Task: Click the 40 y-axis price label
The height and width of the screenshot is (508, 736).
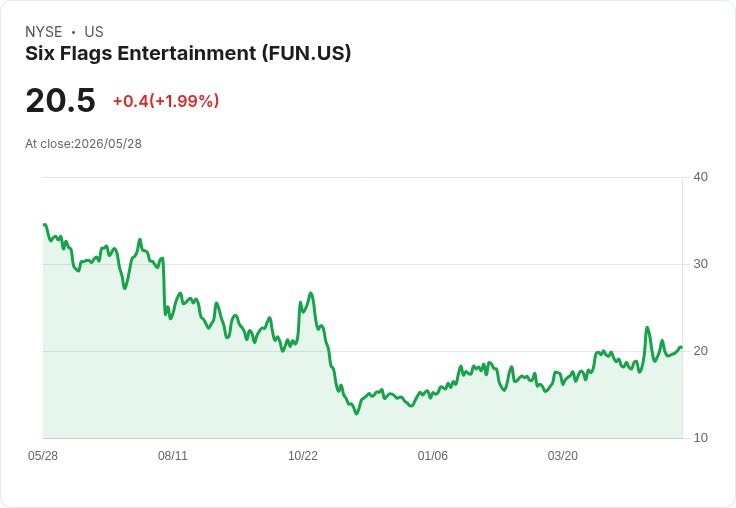Action: tap(700, 177)
